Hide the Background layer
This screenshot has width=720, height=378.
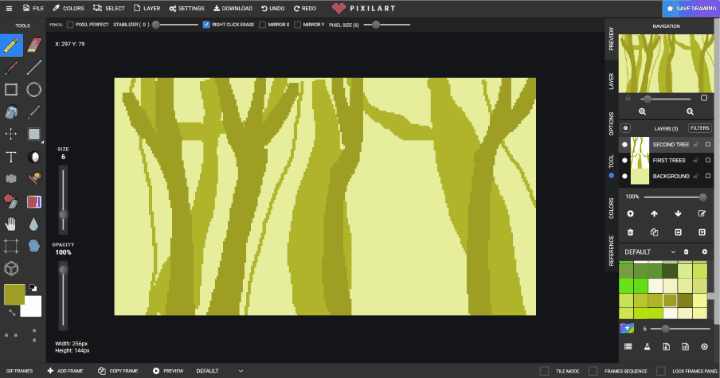[624, 176]
